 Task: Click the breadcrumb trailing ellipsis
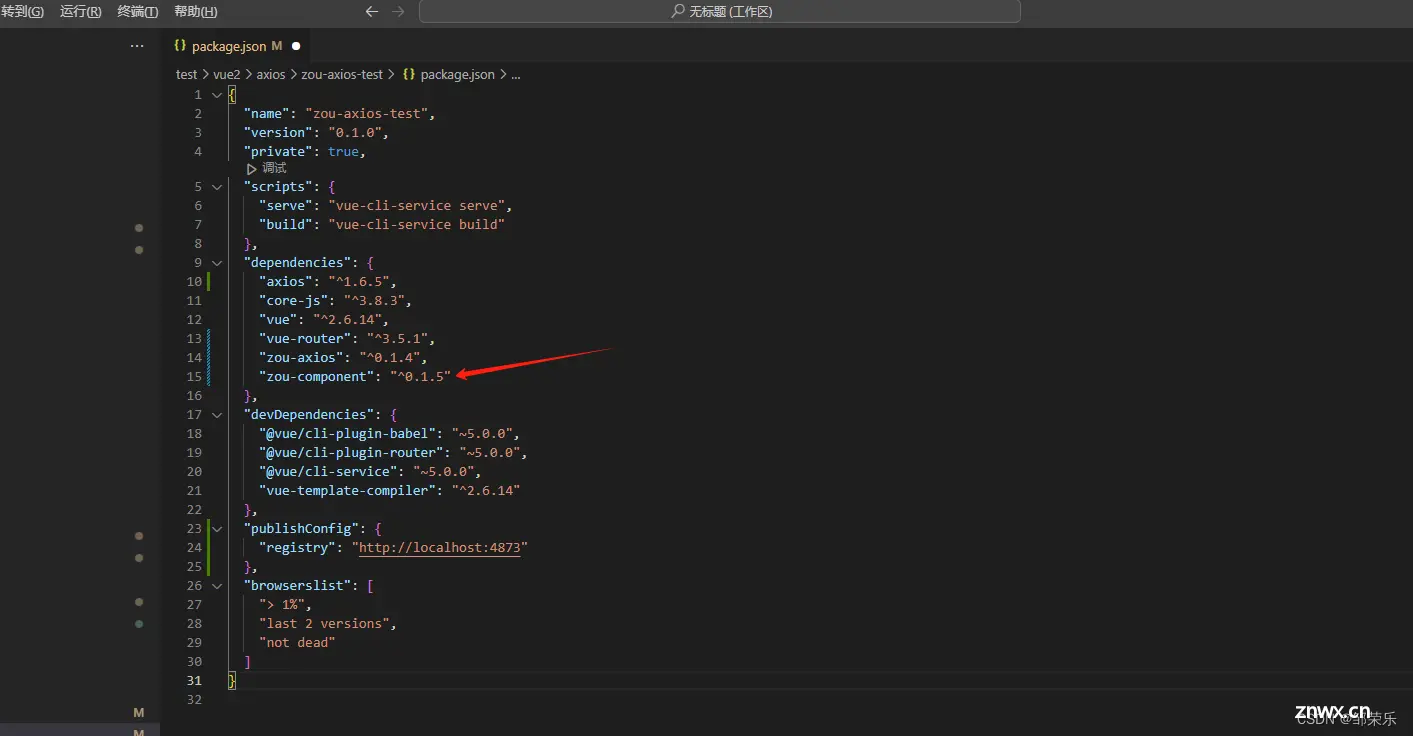coord(516,74)
